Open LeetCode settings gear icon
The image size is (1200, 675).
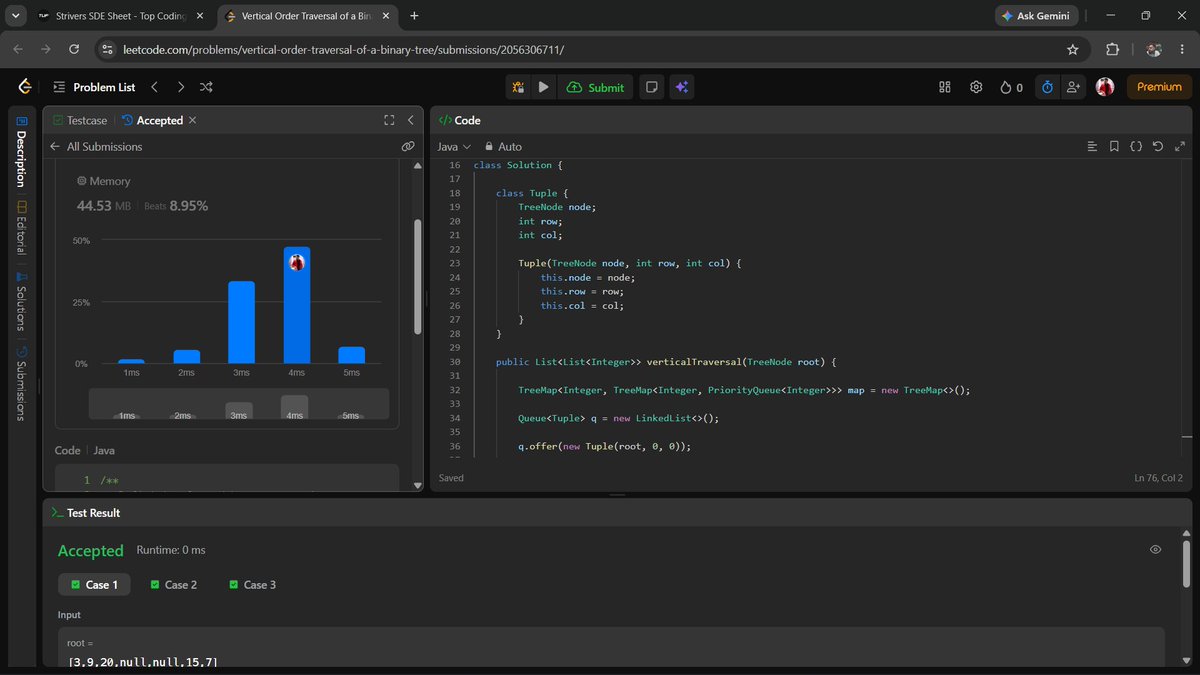click(976, 87)
